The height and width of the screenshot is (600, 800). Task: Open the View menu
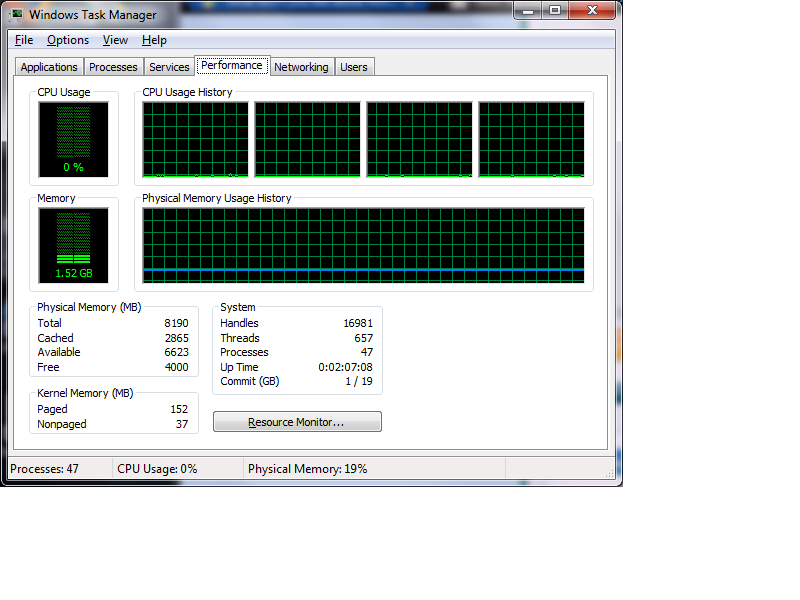point(115,40)
